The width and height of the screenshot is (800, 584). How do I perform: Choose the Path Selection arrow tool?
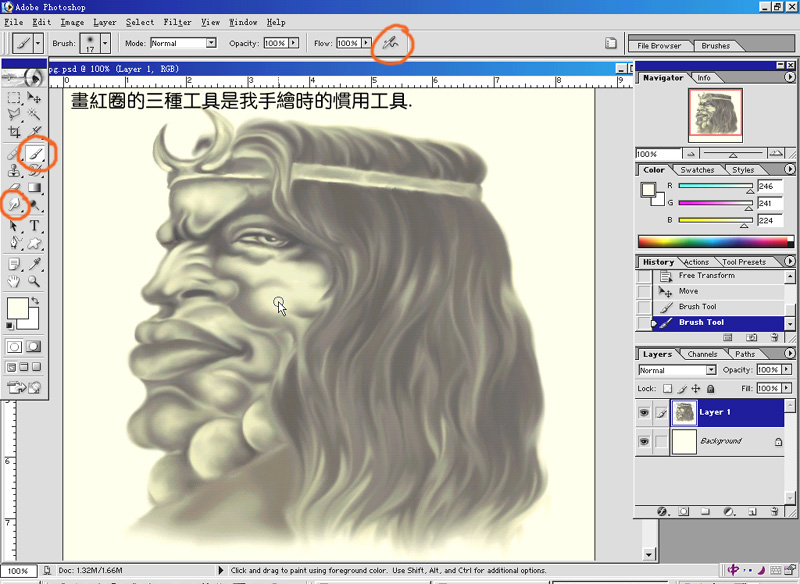pos(14,225)
